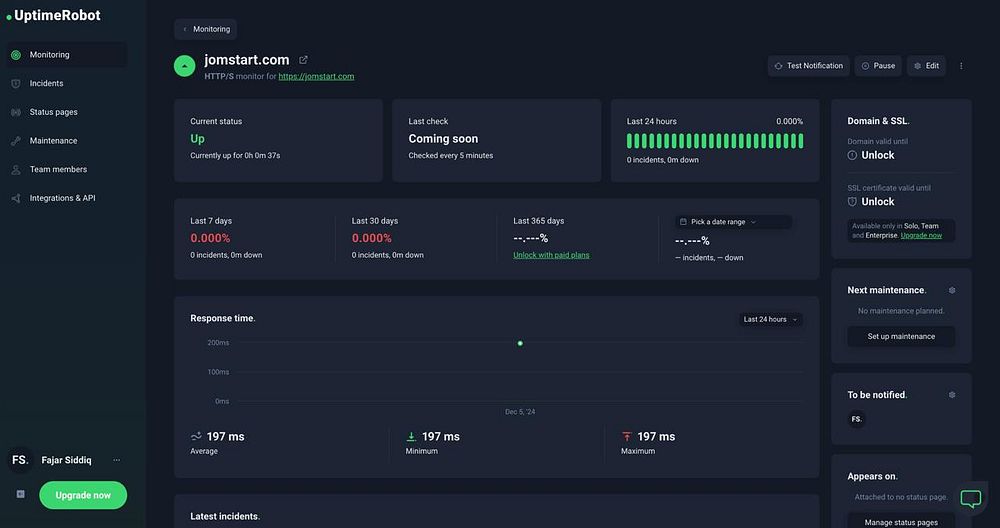Click the Last 7 days 0.000% value

pos(210,238)
